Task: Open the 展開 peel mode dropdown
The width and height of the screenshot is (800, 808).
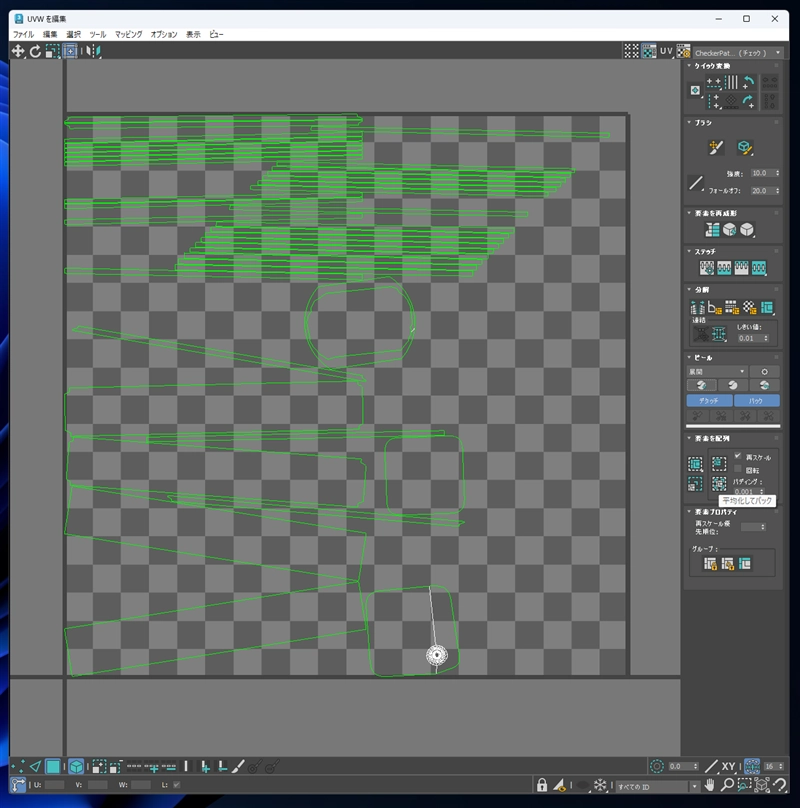Action: (x=716, y=371)
